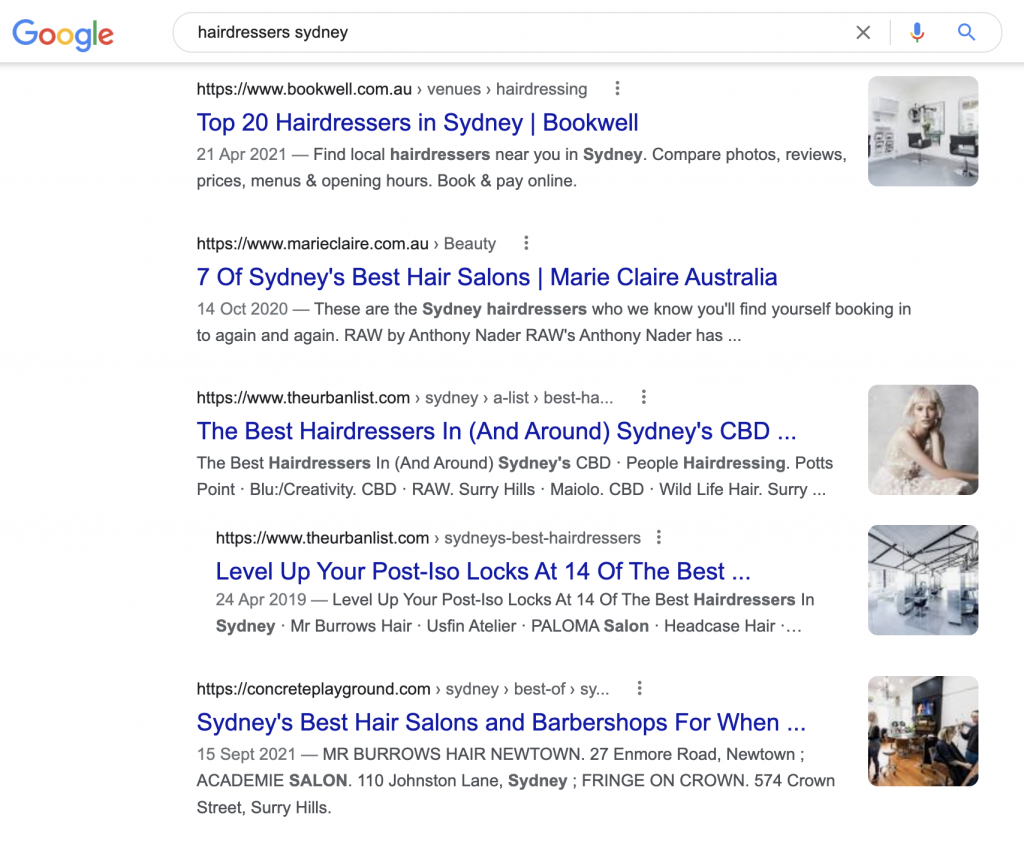Open three-dot menu for the concreteplayground.com result
This screenshot has width=1024, height=845.
[639, 688]
